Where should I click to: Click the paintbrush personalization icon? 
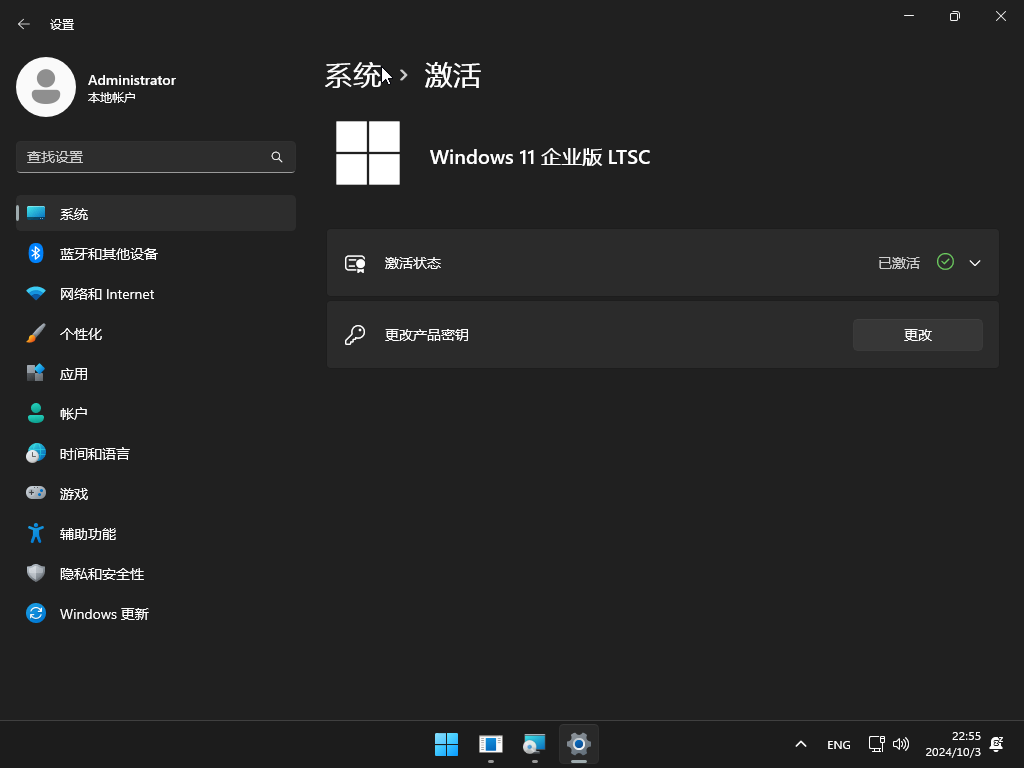(x=36, y=333)
